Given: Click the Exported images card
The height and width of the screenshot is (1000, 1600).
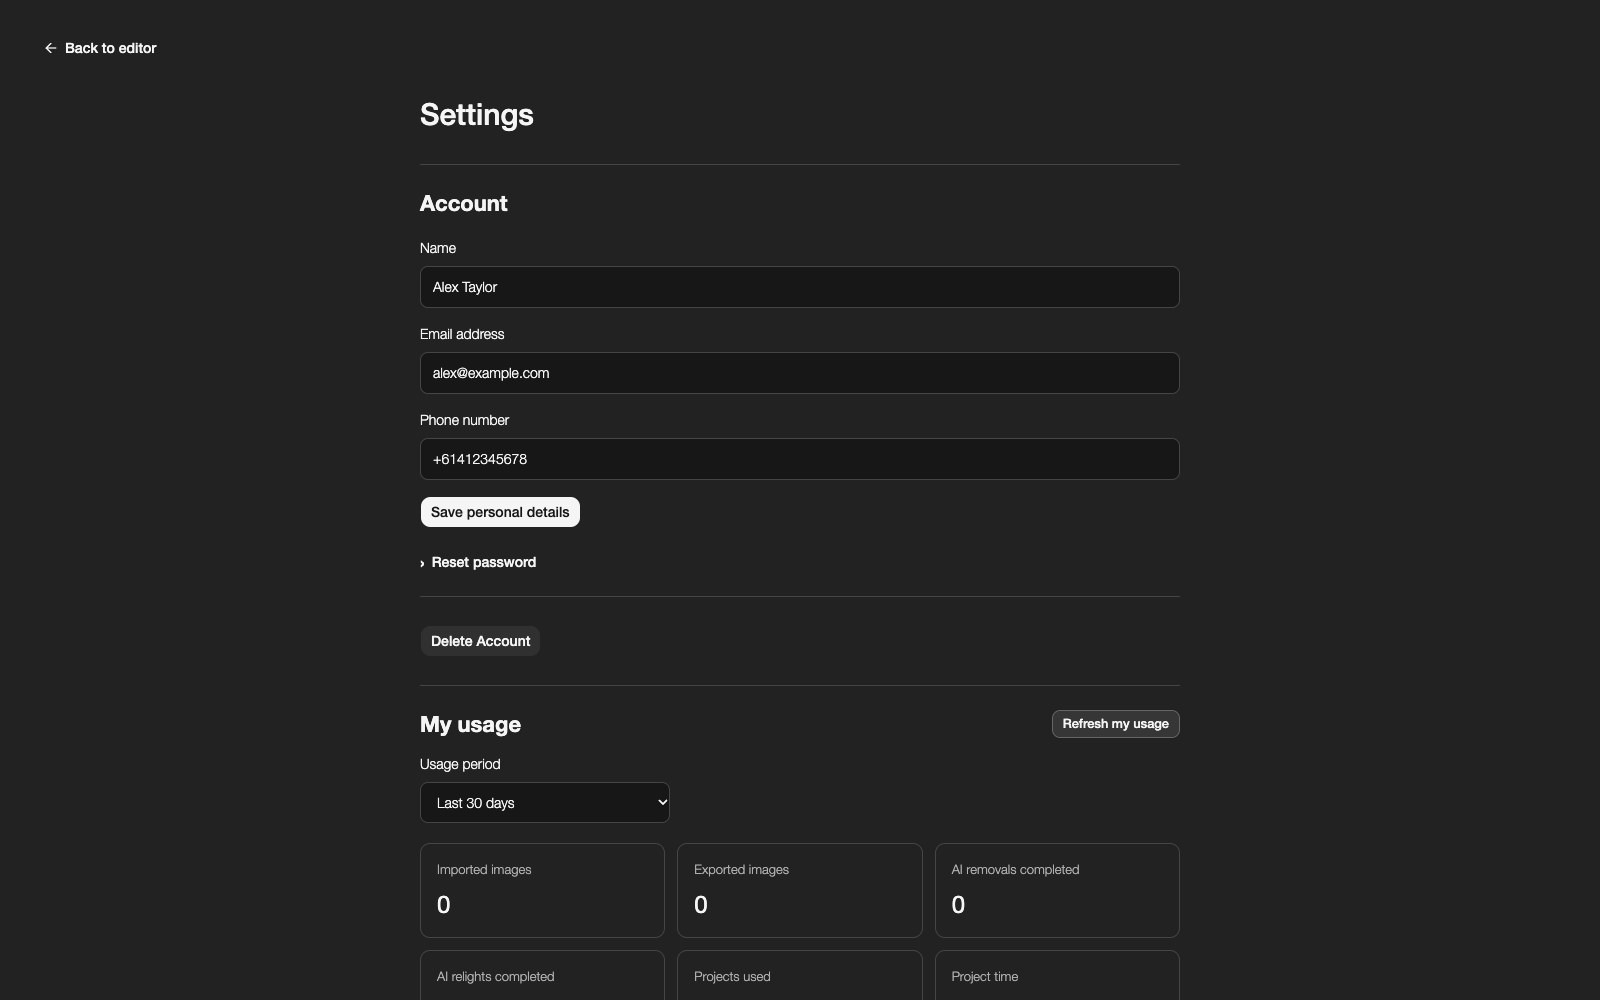Looking at the screenshot, I should click(800, 890).
